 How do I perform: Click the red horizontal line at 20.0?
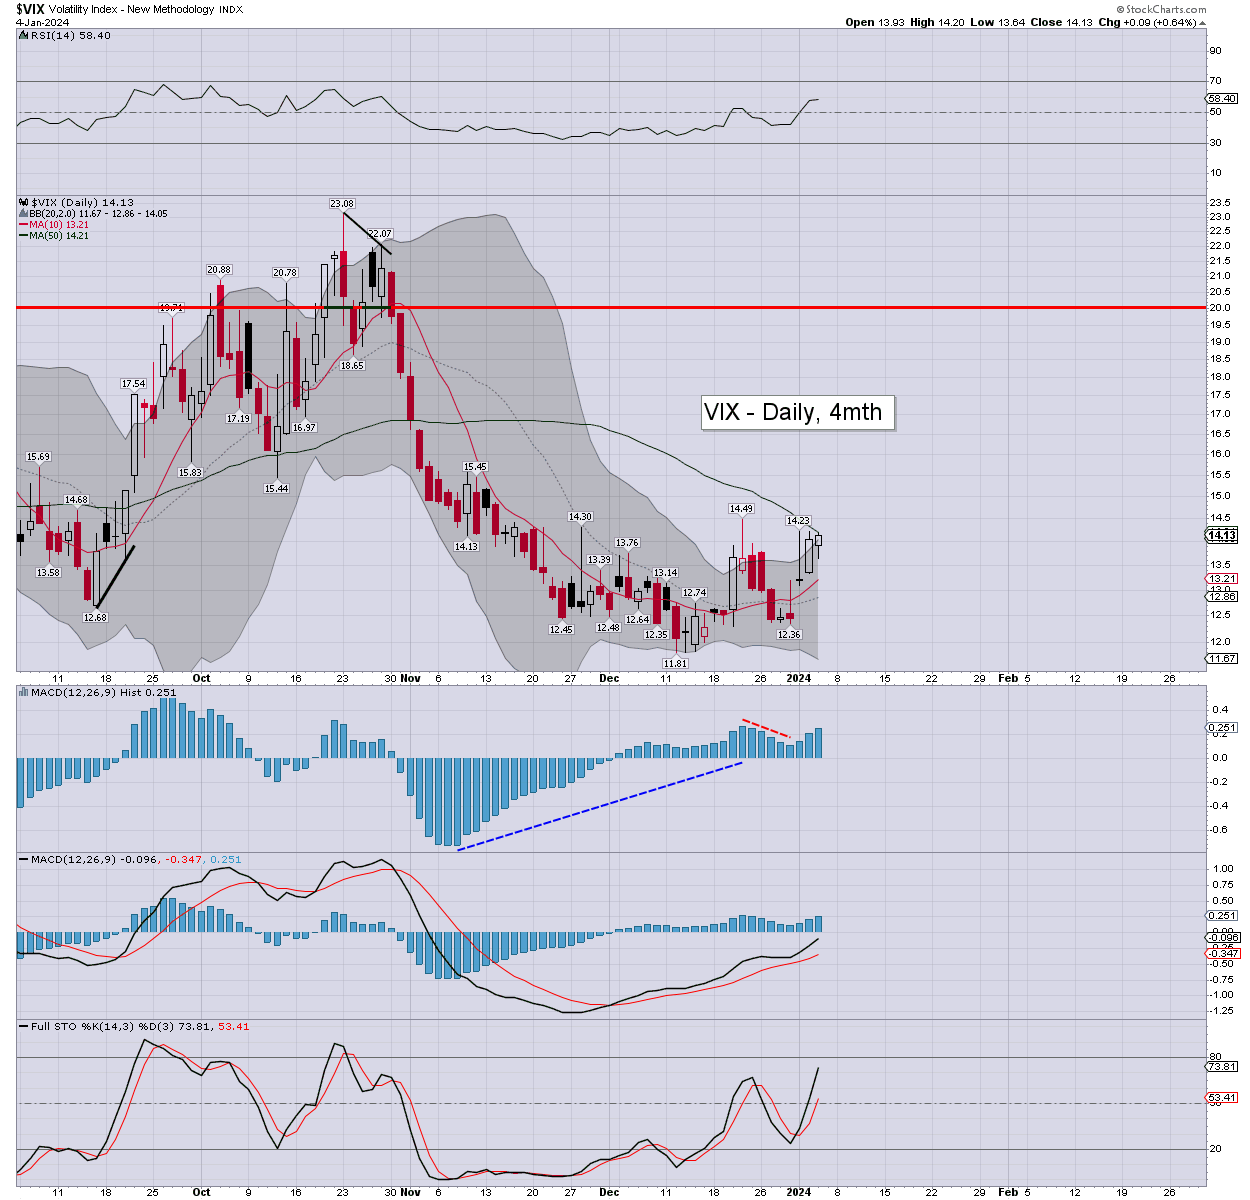click(x=600, y=307)
